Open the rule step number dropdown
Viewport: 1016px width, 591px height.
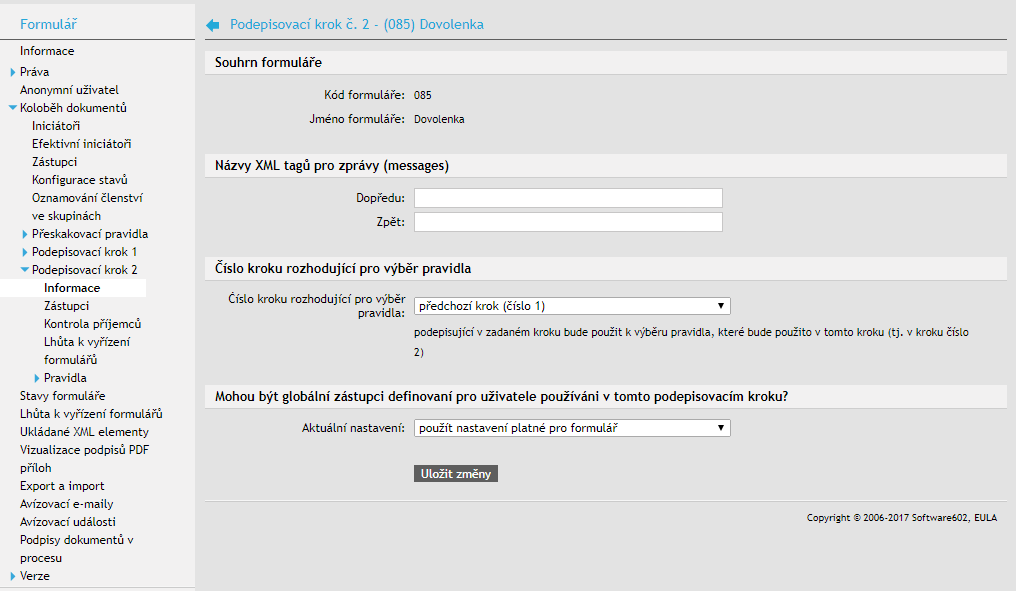(x=572, y=306)
